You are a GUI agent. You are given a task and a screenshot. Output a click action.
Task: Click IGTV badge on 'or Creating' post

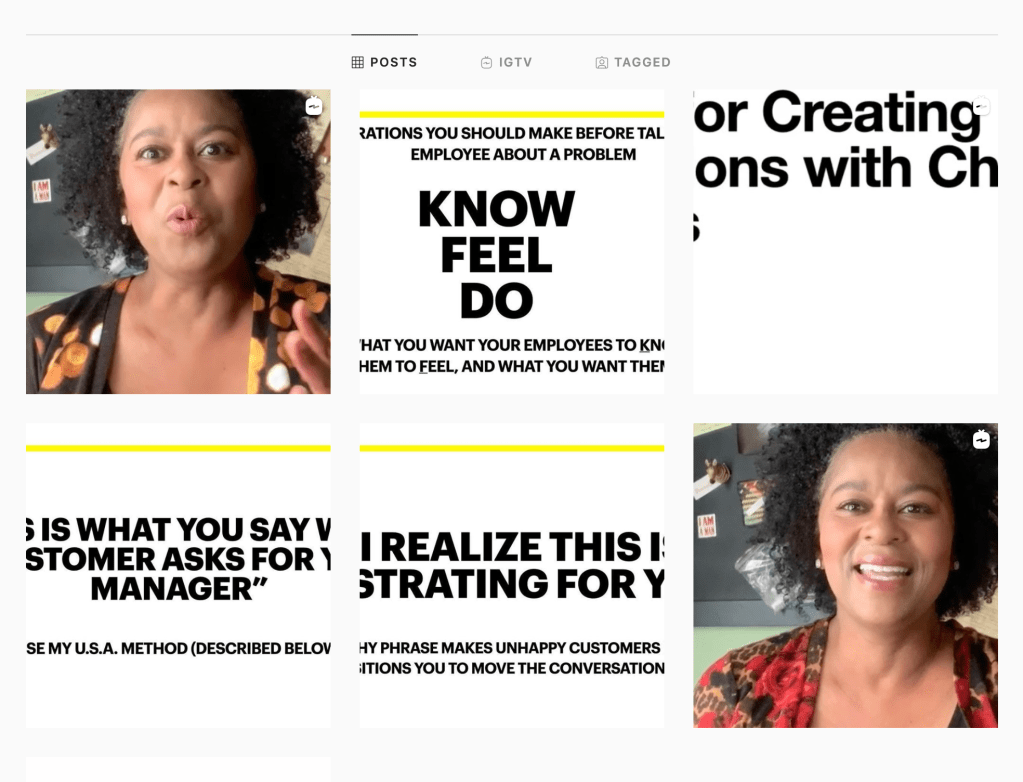(x=981, y=106)
